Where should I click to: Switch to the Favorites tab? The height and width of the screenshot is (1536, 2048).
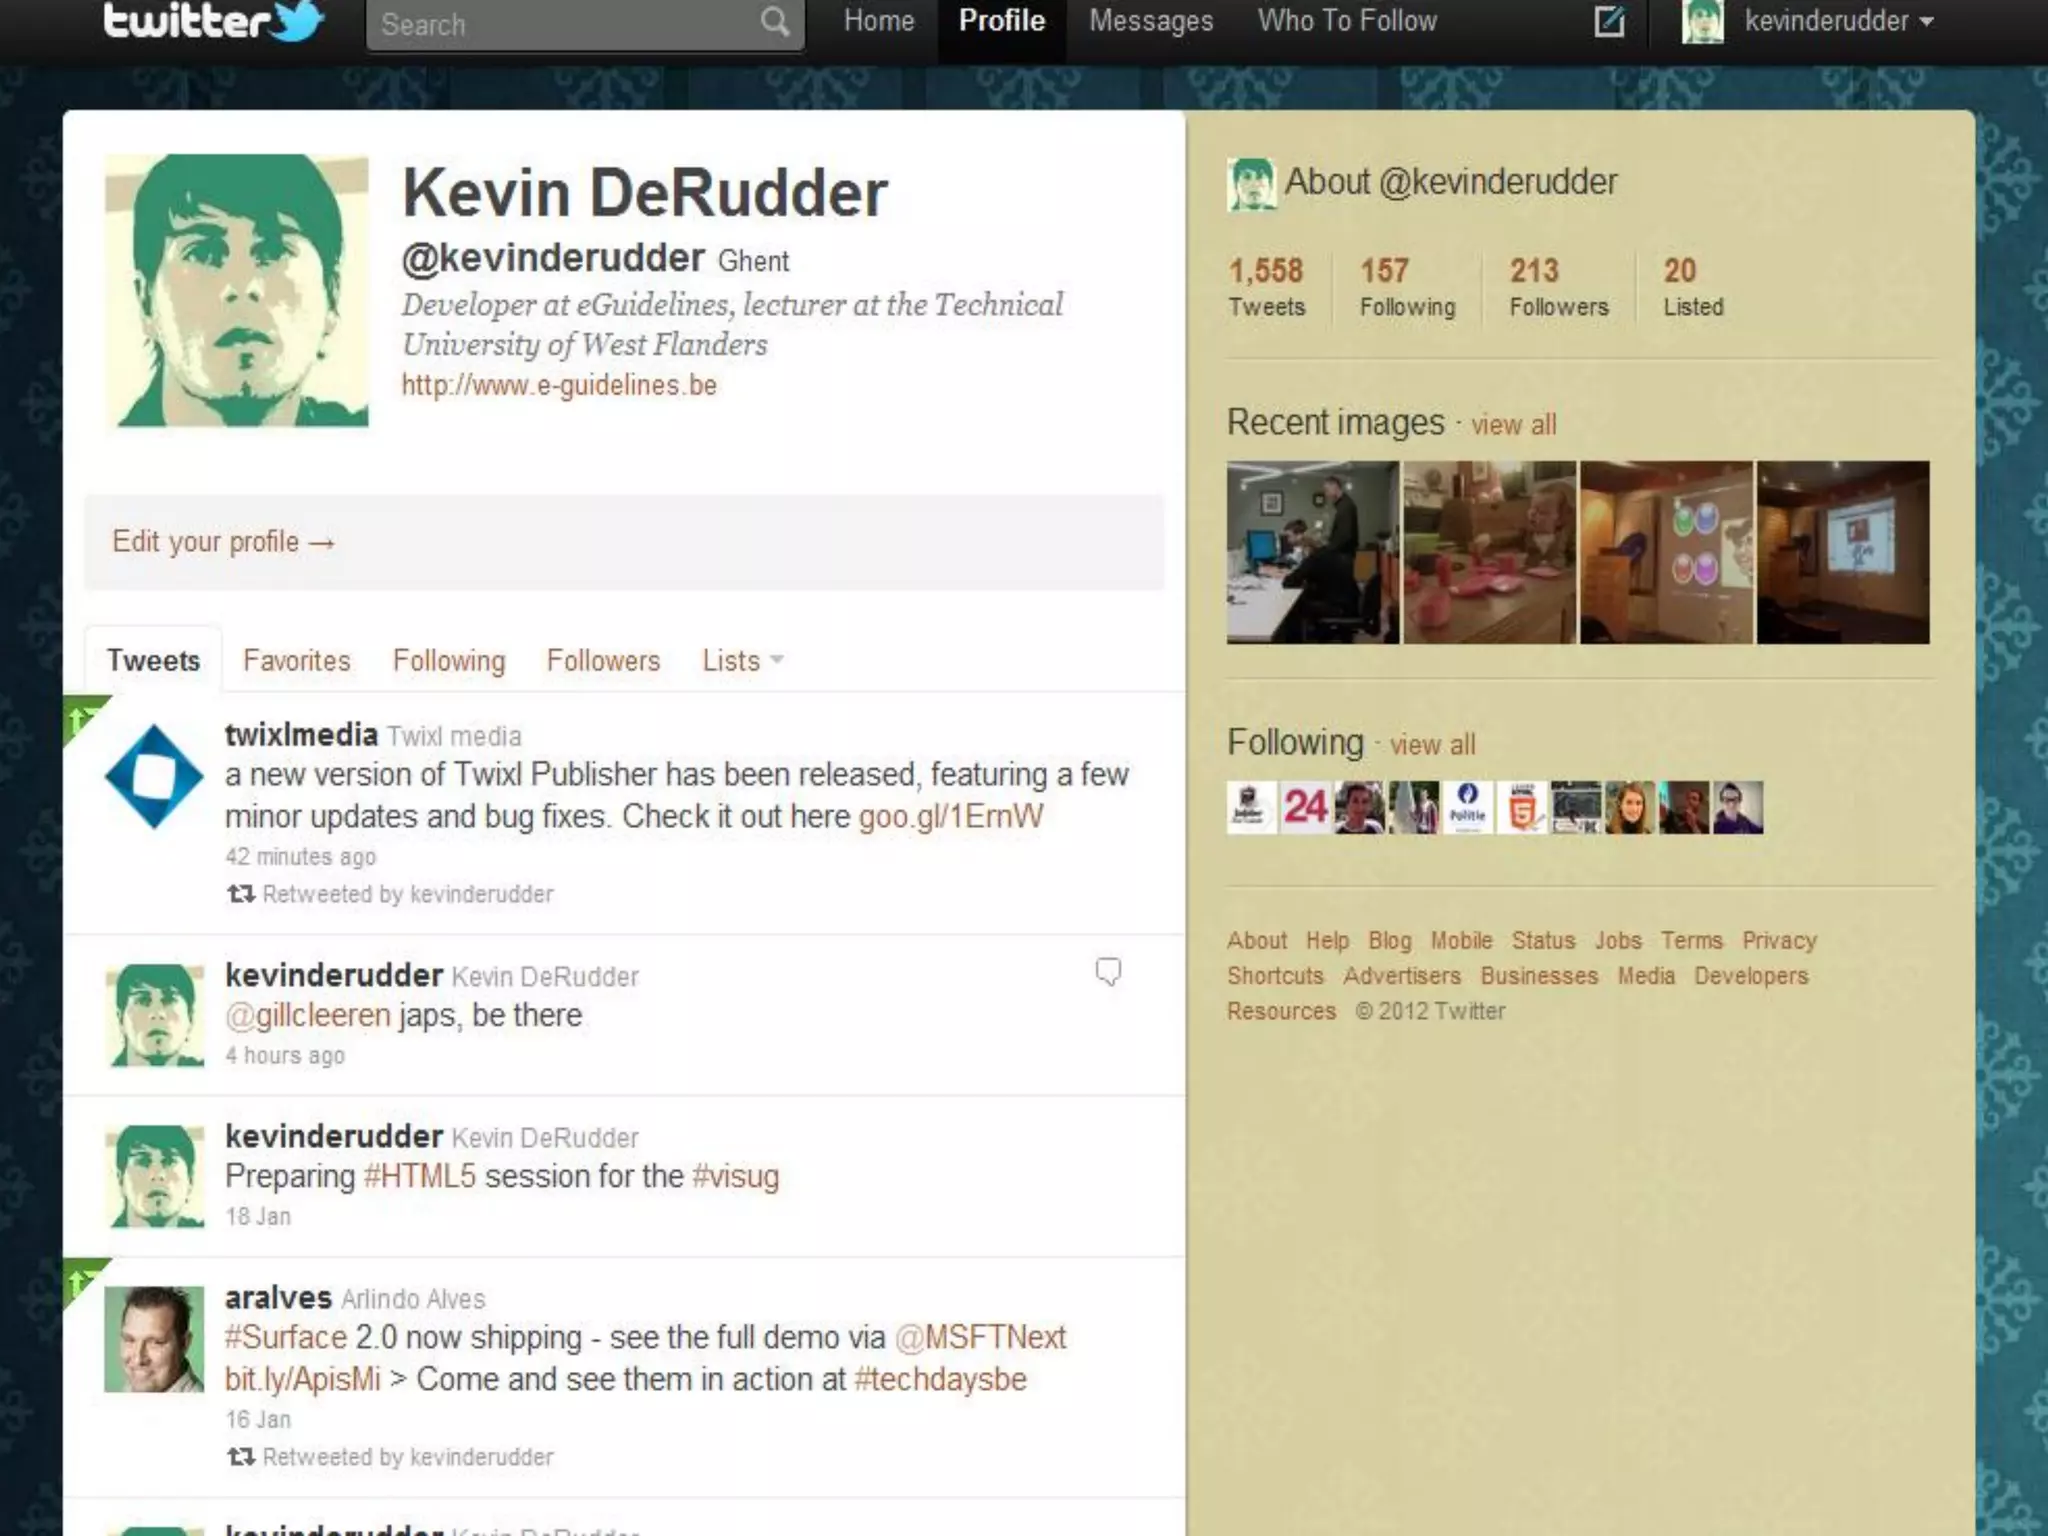pyautogui.click(x=297, y=660)
